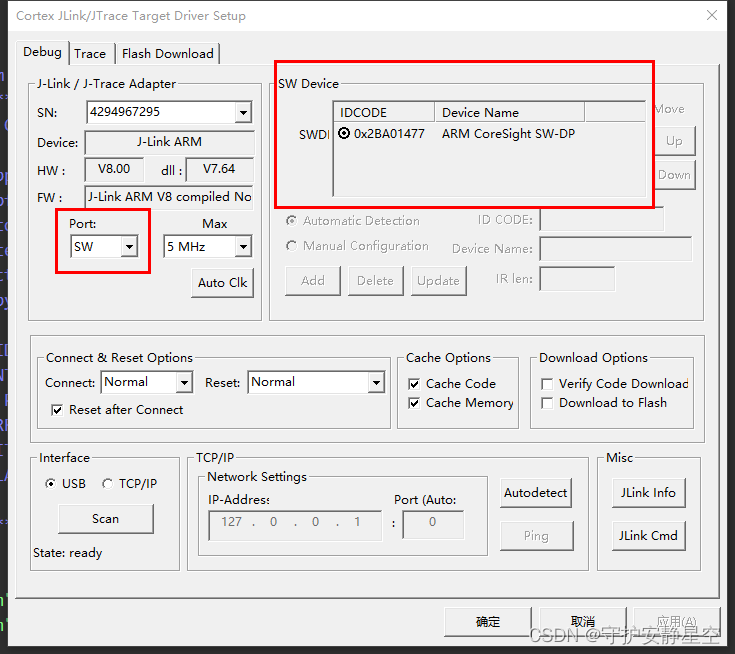Expand the Reset Normal dropdown

point(376,383)
